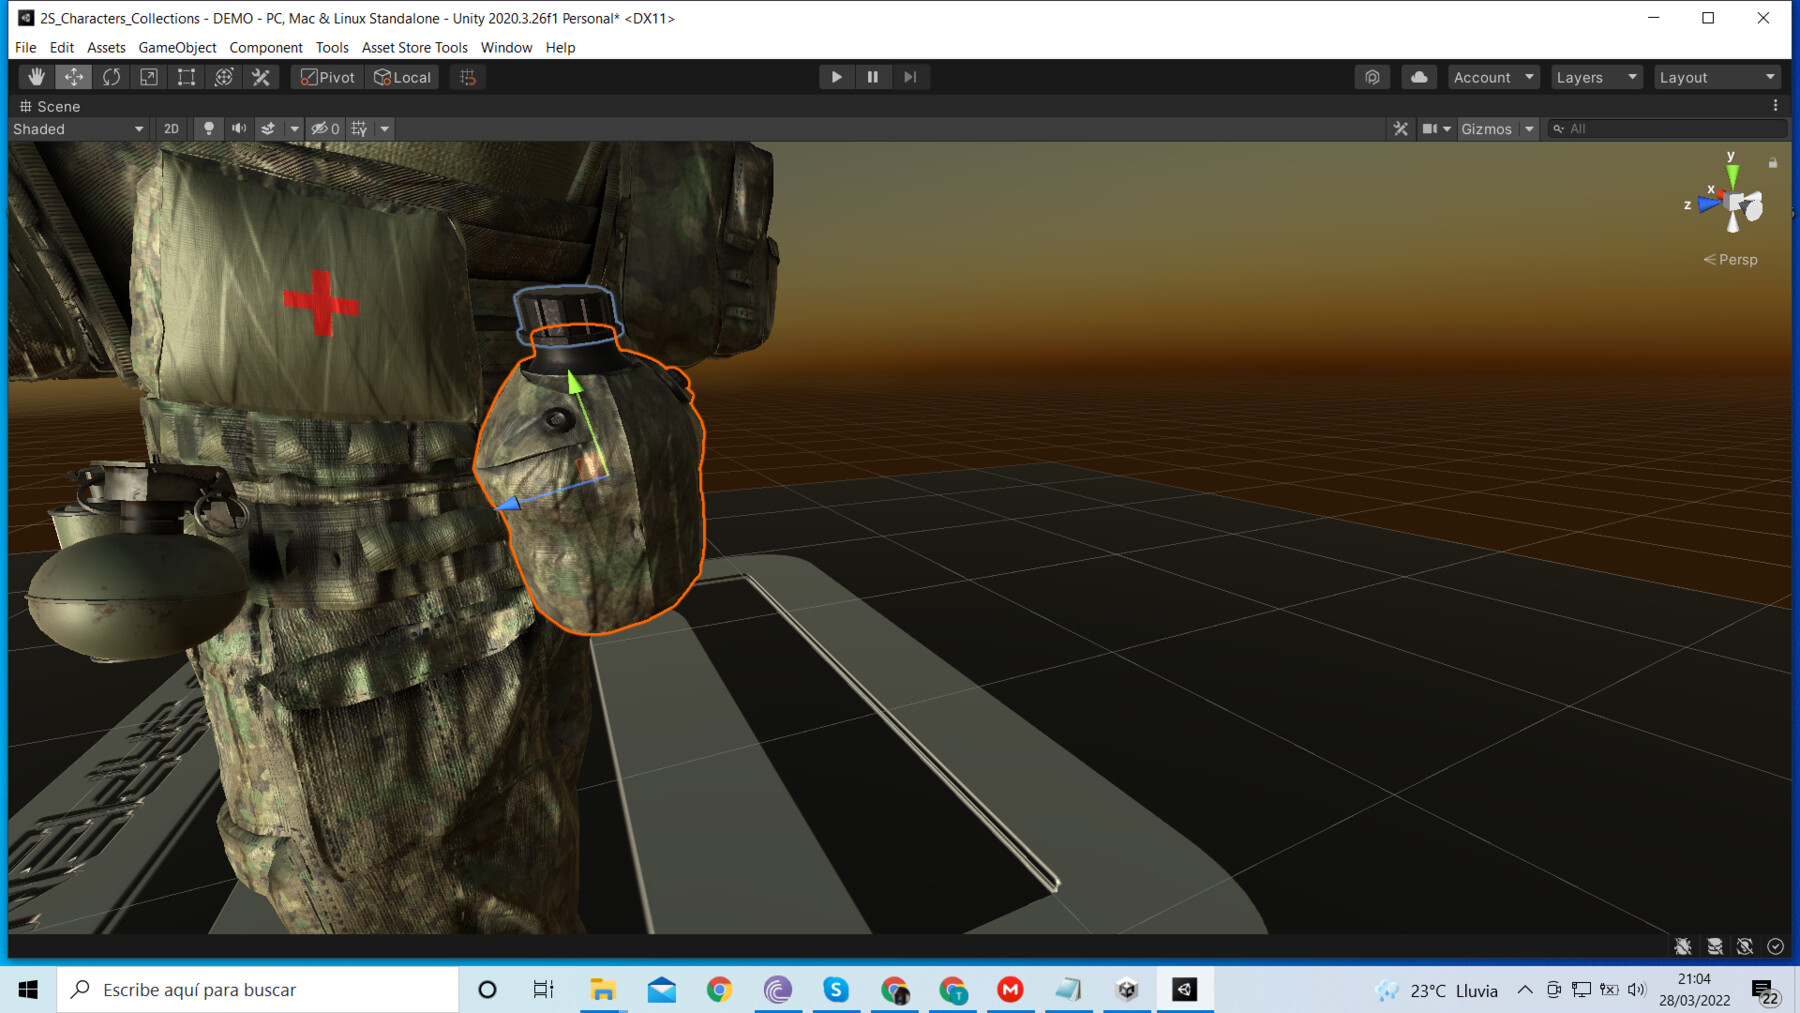
Task: Toggle grid snapping icon in toolbar
Action: (467, 77)
